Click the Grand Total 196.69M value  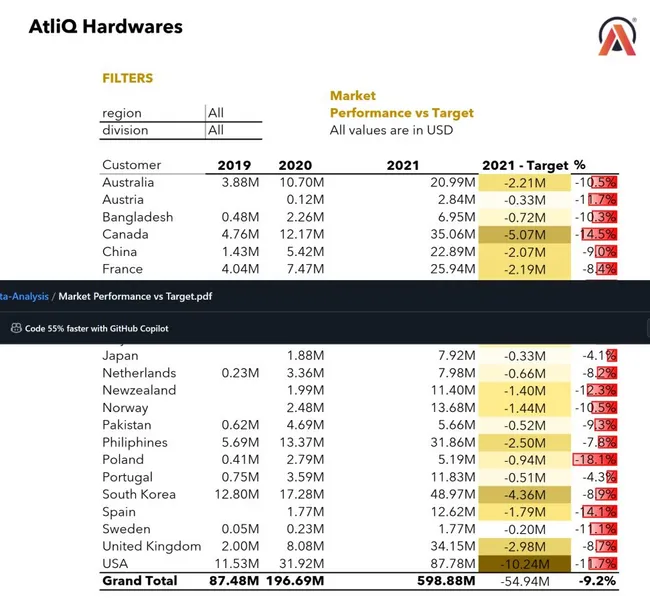point(295,581)
